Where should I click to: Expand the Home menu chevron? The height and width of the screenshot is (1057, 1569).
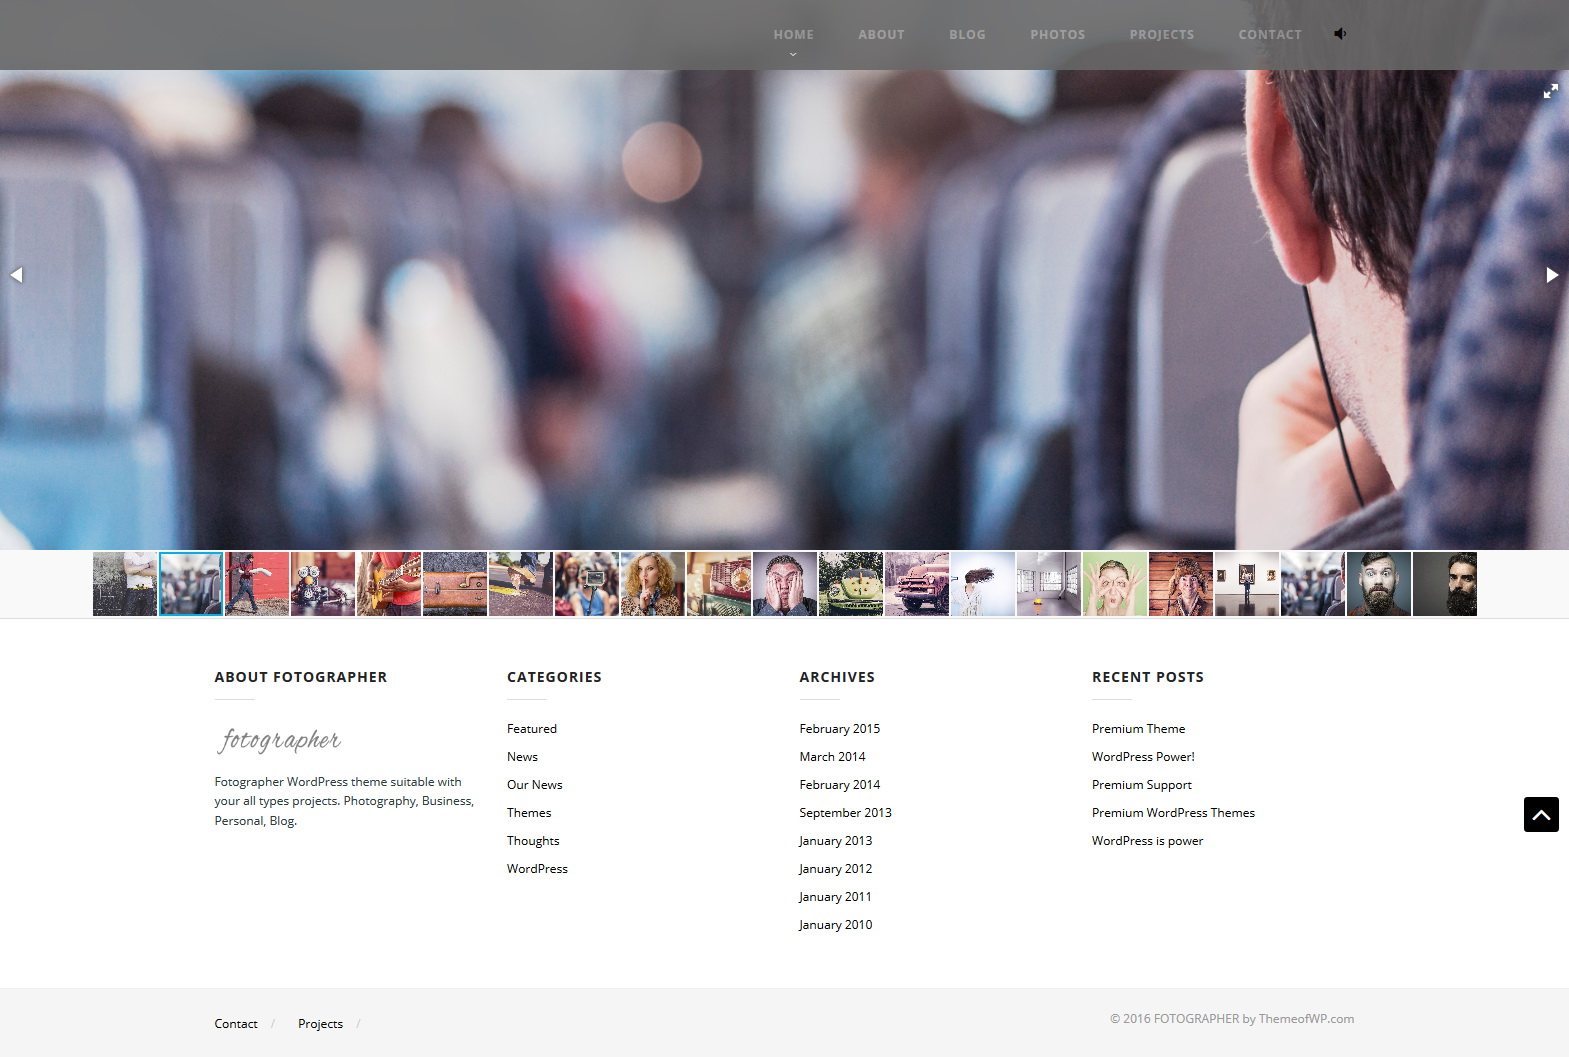tap(793, 54)
